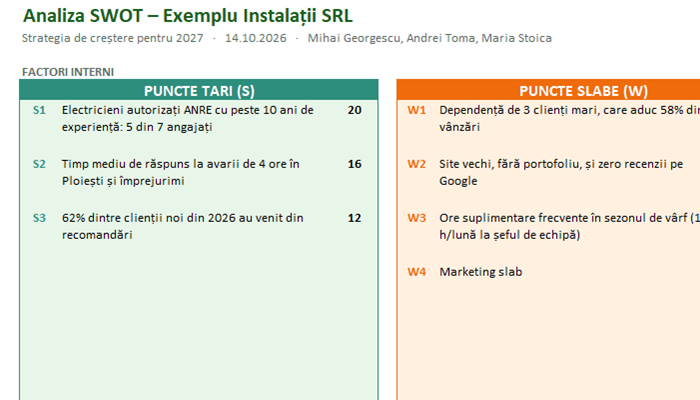Select the W3 code cell

click(417, 218)
